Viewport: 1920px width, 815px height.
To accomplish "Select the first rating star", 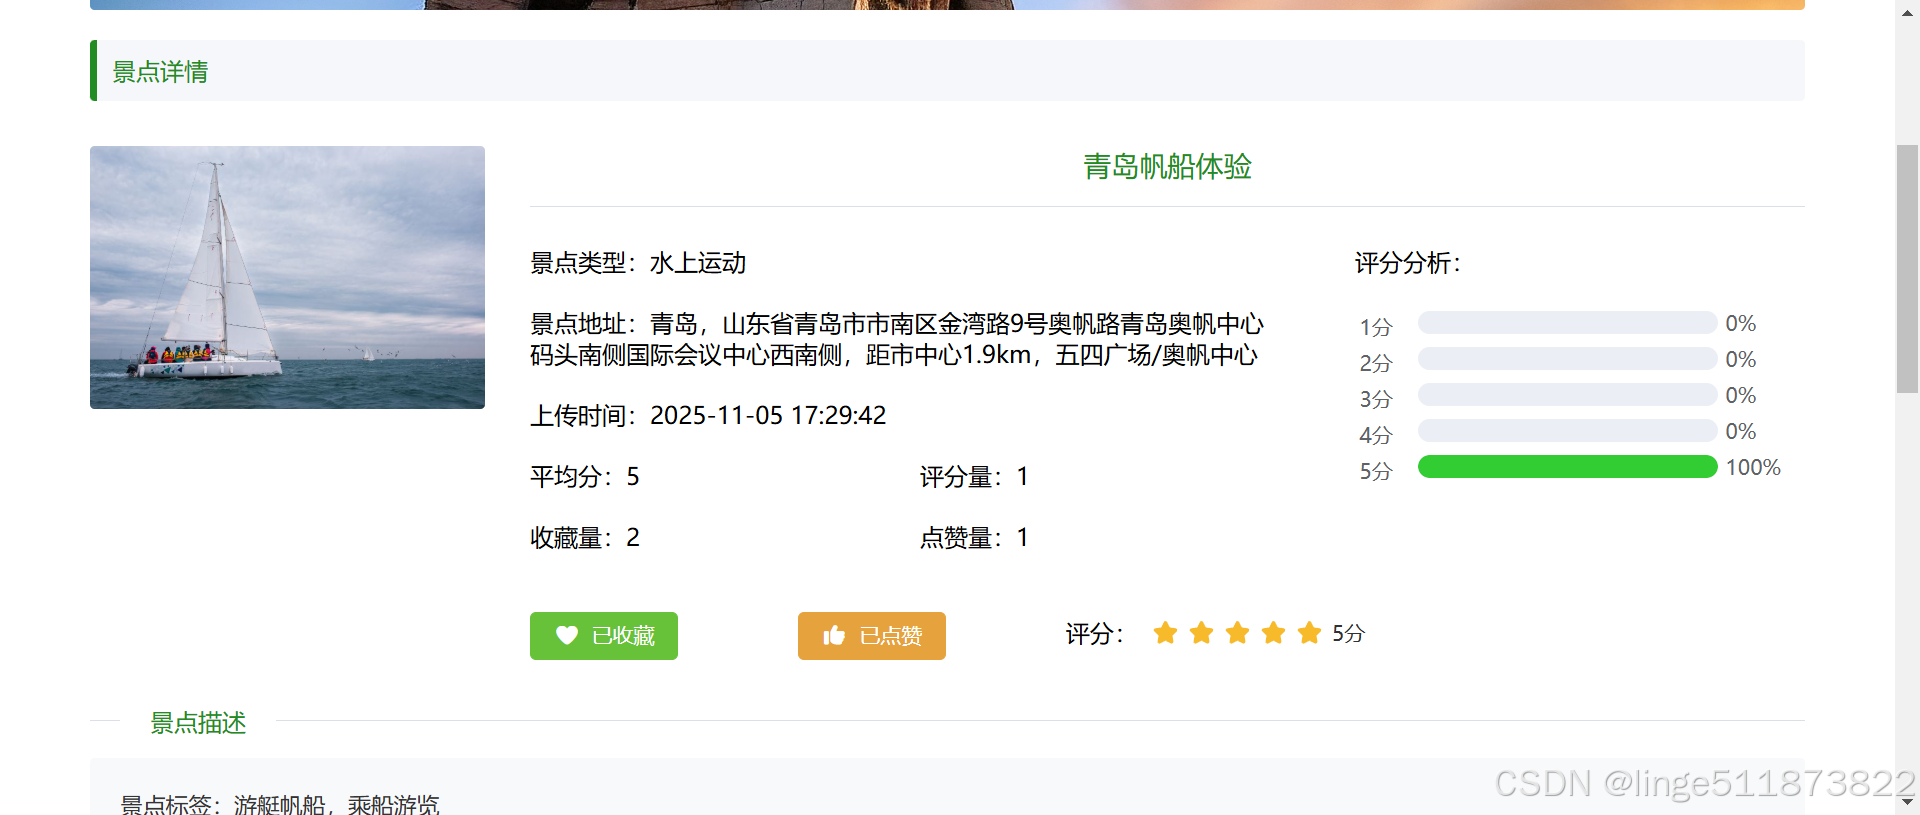I will (1165, 633).
